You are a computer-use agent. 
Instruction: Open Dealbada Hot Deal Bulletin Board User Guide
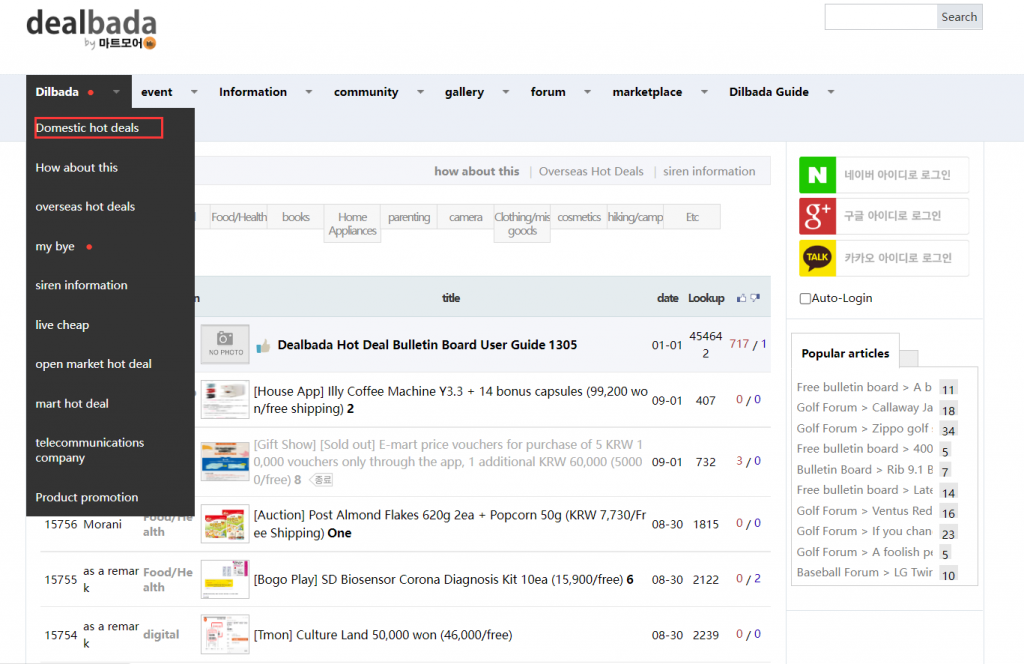427,345
